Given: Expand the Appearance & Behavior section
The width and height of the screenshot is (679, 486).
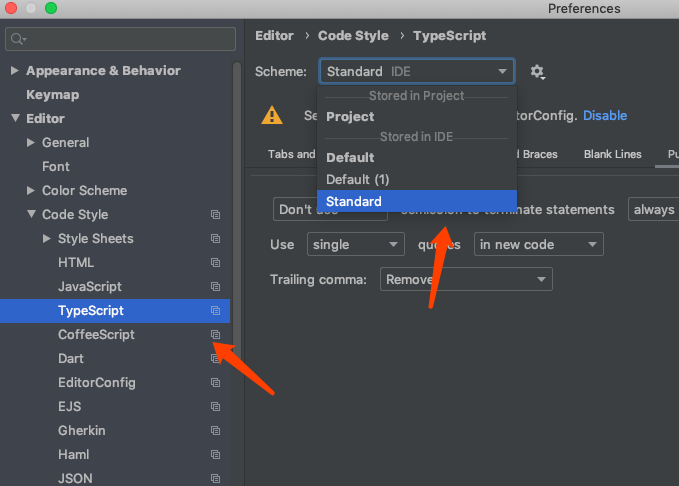Looking at the screenshot, I should click(x=14, y=71).
